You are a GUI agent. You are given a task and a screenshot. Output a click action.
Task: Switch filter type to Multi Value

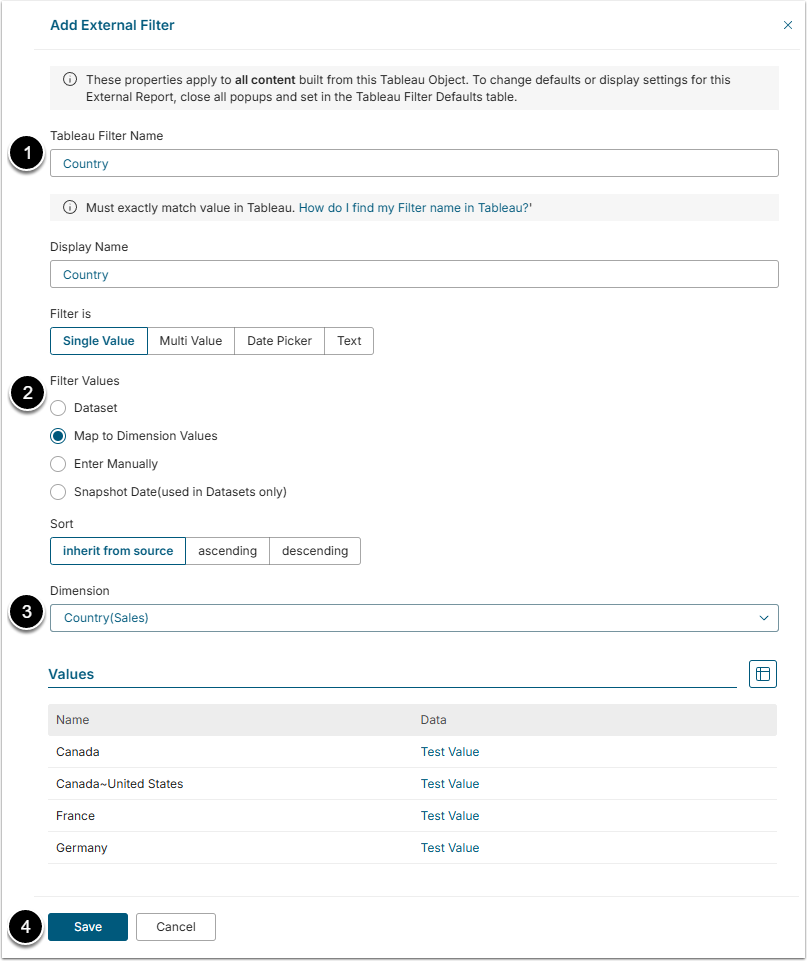tap(191, 341)
